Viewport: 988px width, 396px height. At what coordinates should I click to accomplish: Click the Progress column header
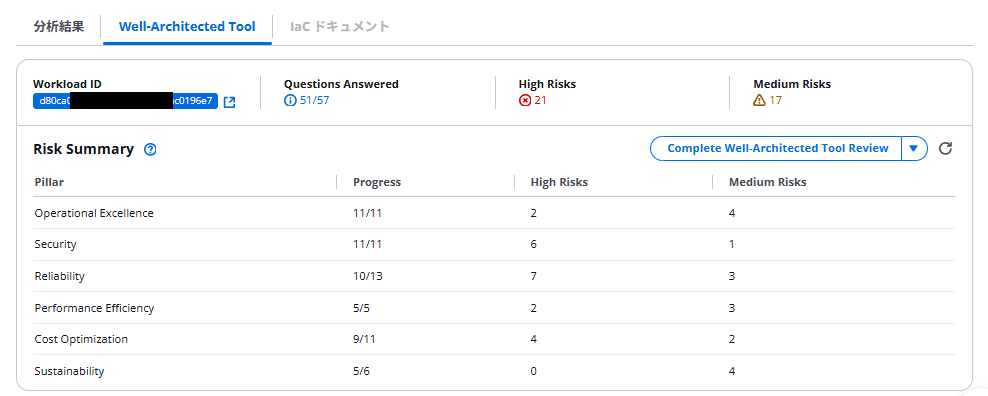377,182
